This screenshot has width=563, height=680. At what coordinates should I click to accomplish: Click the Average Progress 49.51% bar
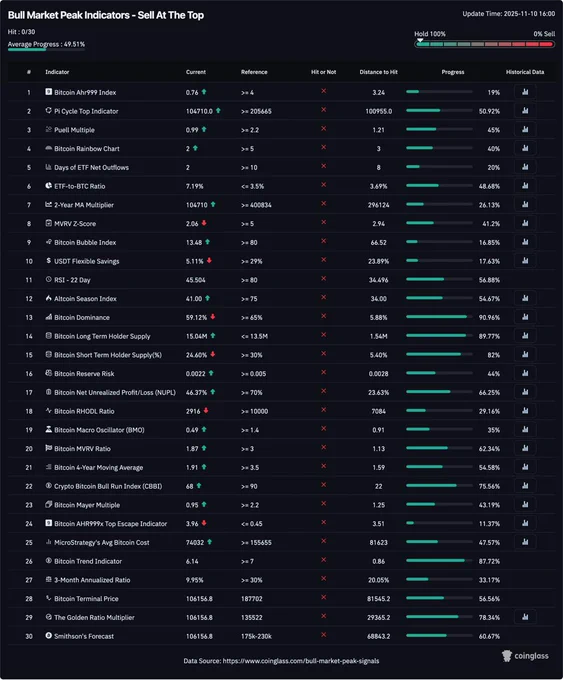tap(46, 49)
